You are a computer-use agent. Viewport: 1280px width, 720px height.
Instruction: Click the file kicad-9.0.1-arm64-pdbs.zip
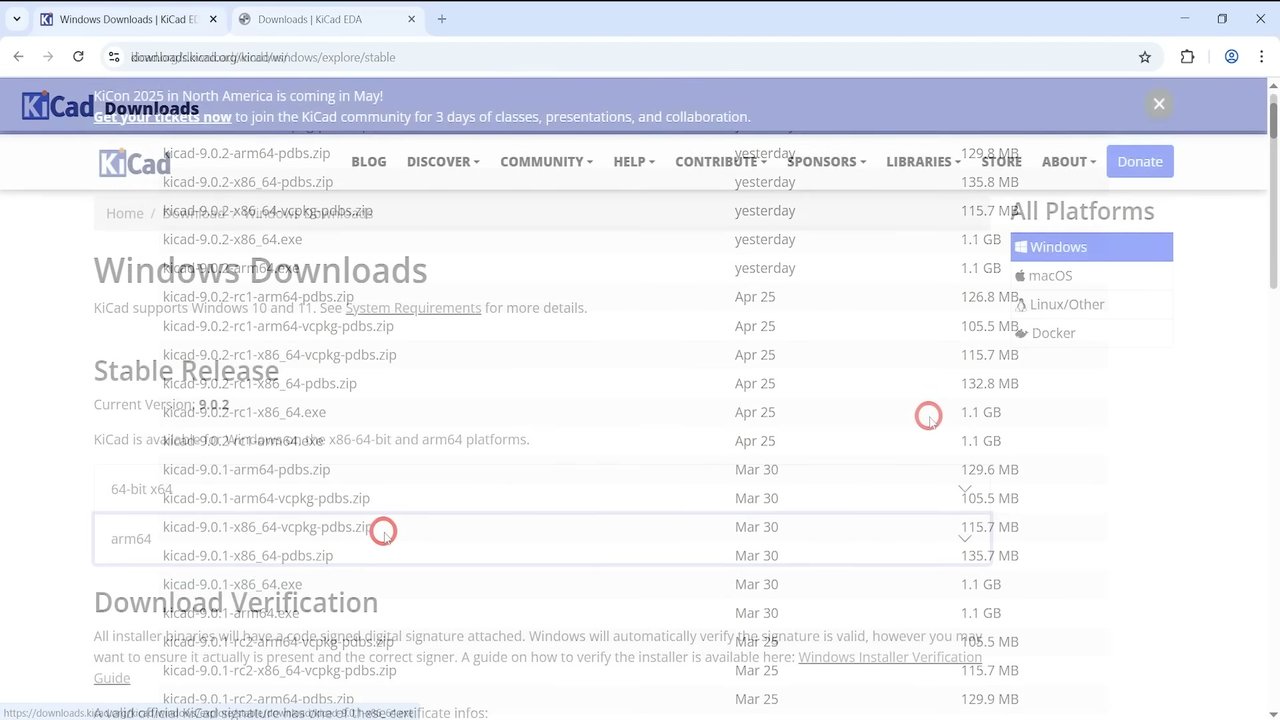click(246, 470)
